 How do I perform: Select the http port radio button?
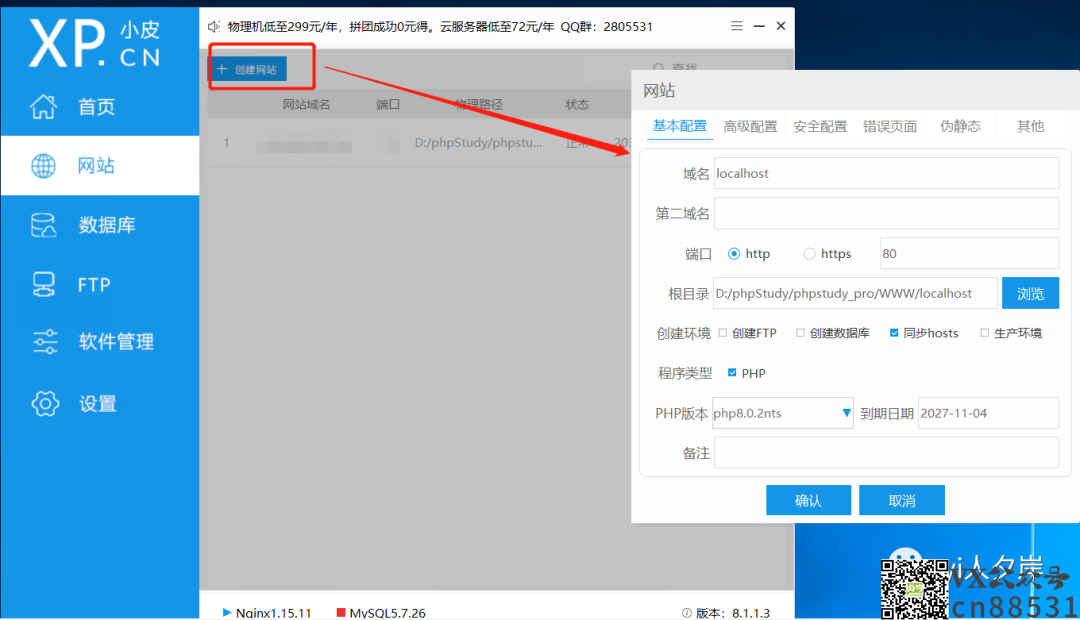point(734,254)
